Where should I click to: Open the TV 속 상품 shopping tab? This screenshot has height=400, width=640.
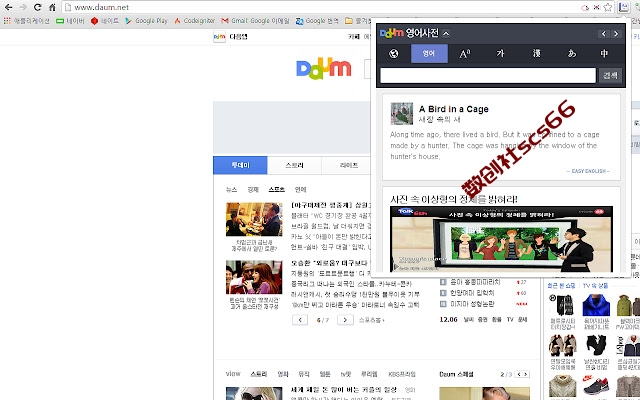596,286
